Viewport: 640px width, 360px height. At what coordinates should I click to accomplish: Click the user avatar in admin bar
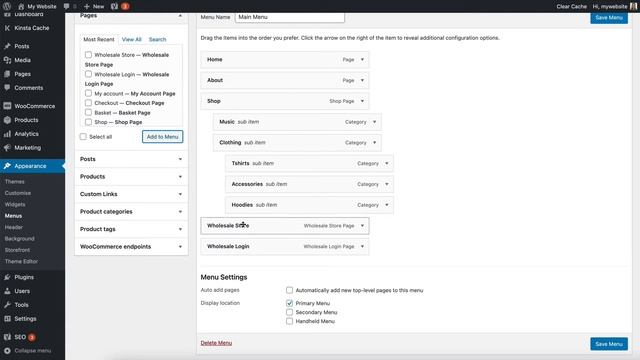pyautogui.click(x=633, y=6)
